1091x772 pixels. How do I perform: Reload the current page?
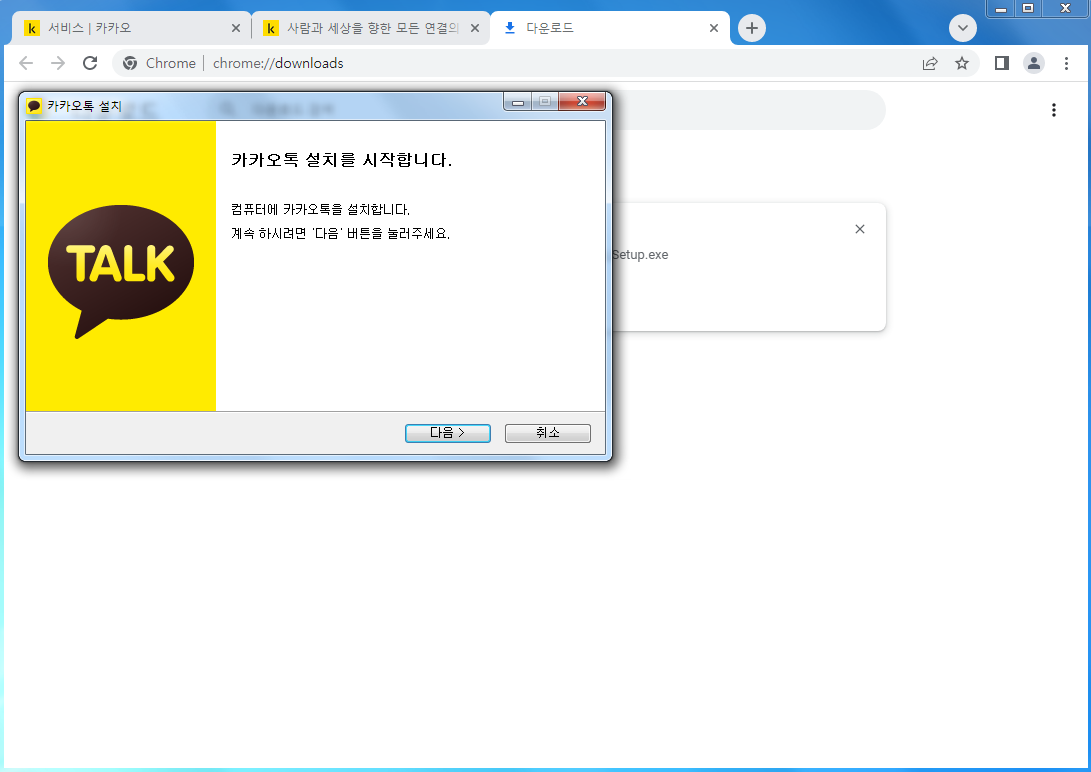(90, 63)
